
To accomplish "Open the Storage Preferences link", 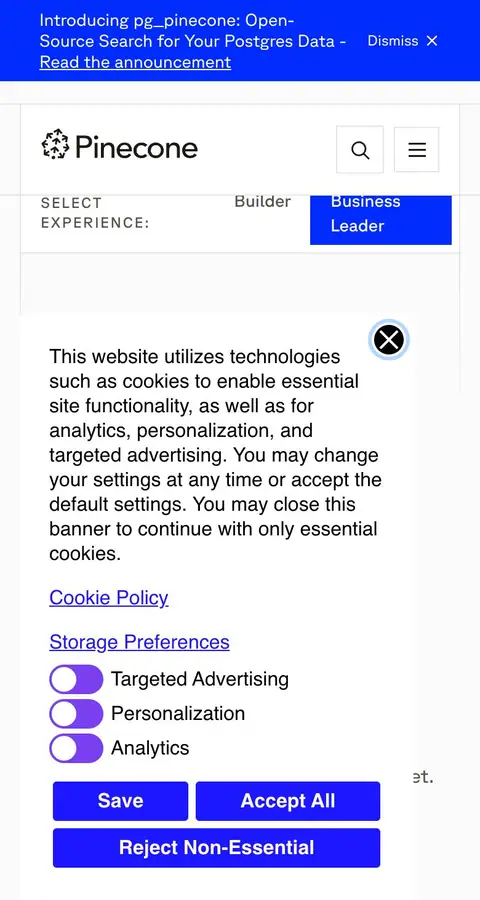I will coord(140,642).
